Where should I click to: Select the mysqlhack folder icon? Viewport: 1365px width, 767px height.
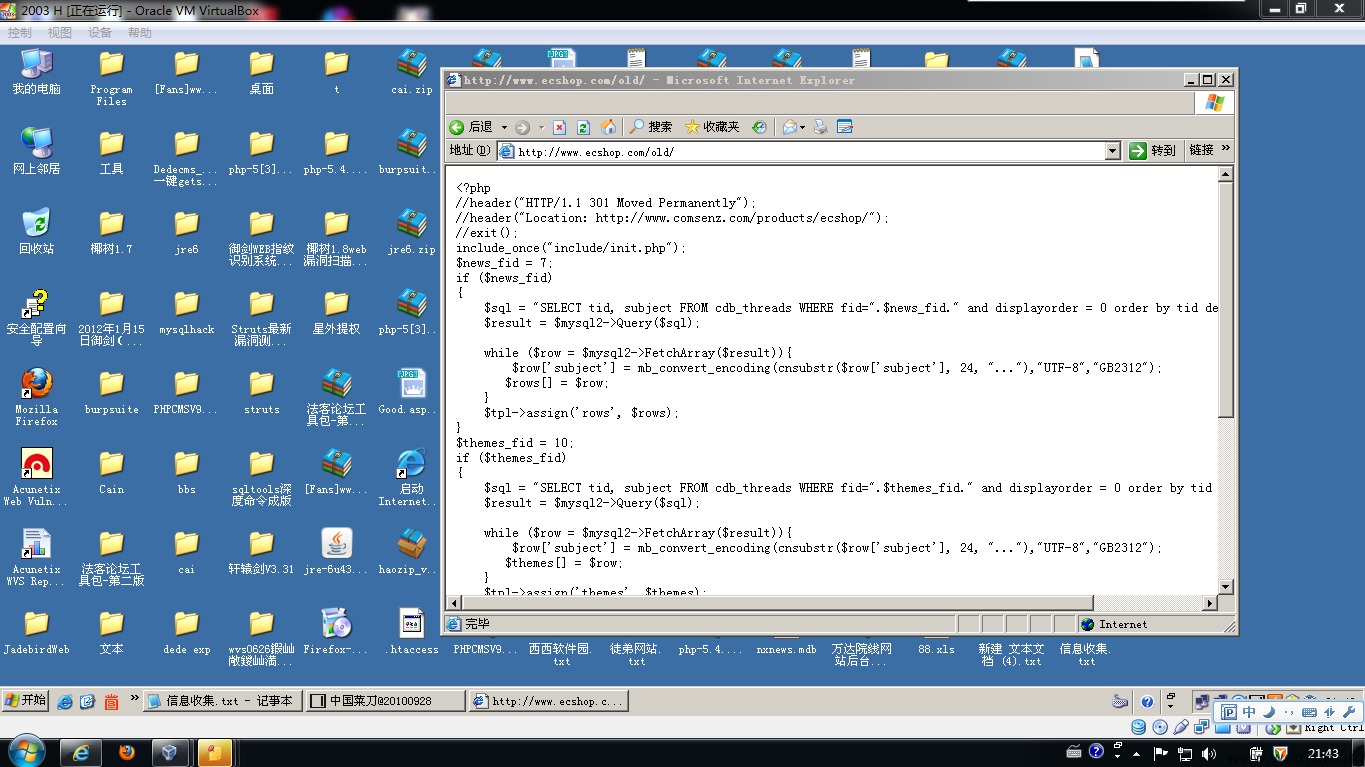(x=187, y=312)
